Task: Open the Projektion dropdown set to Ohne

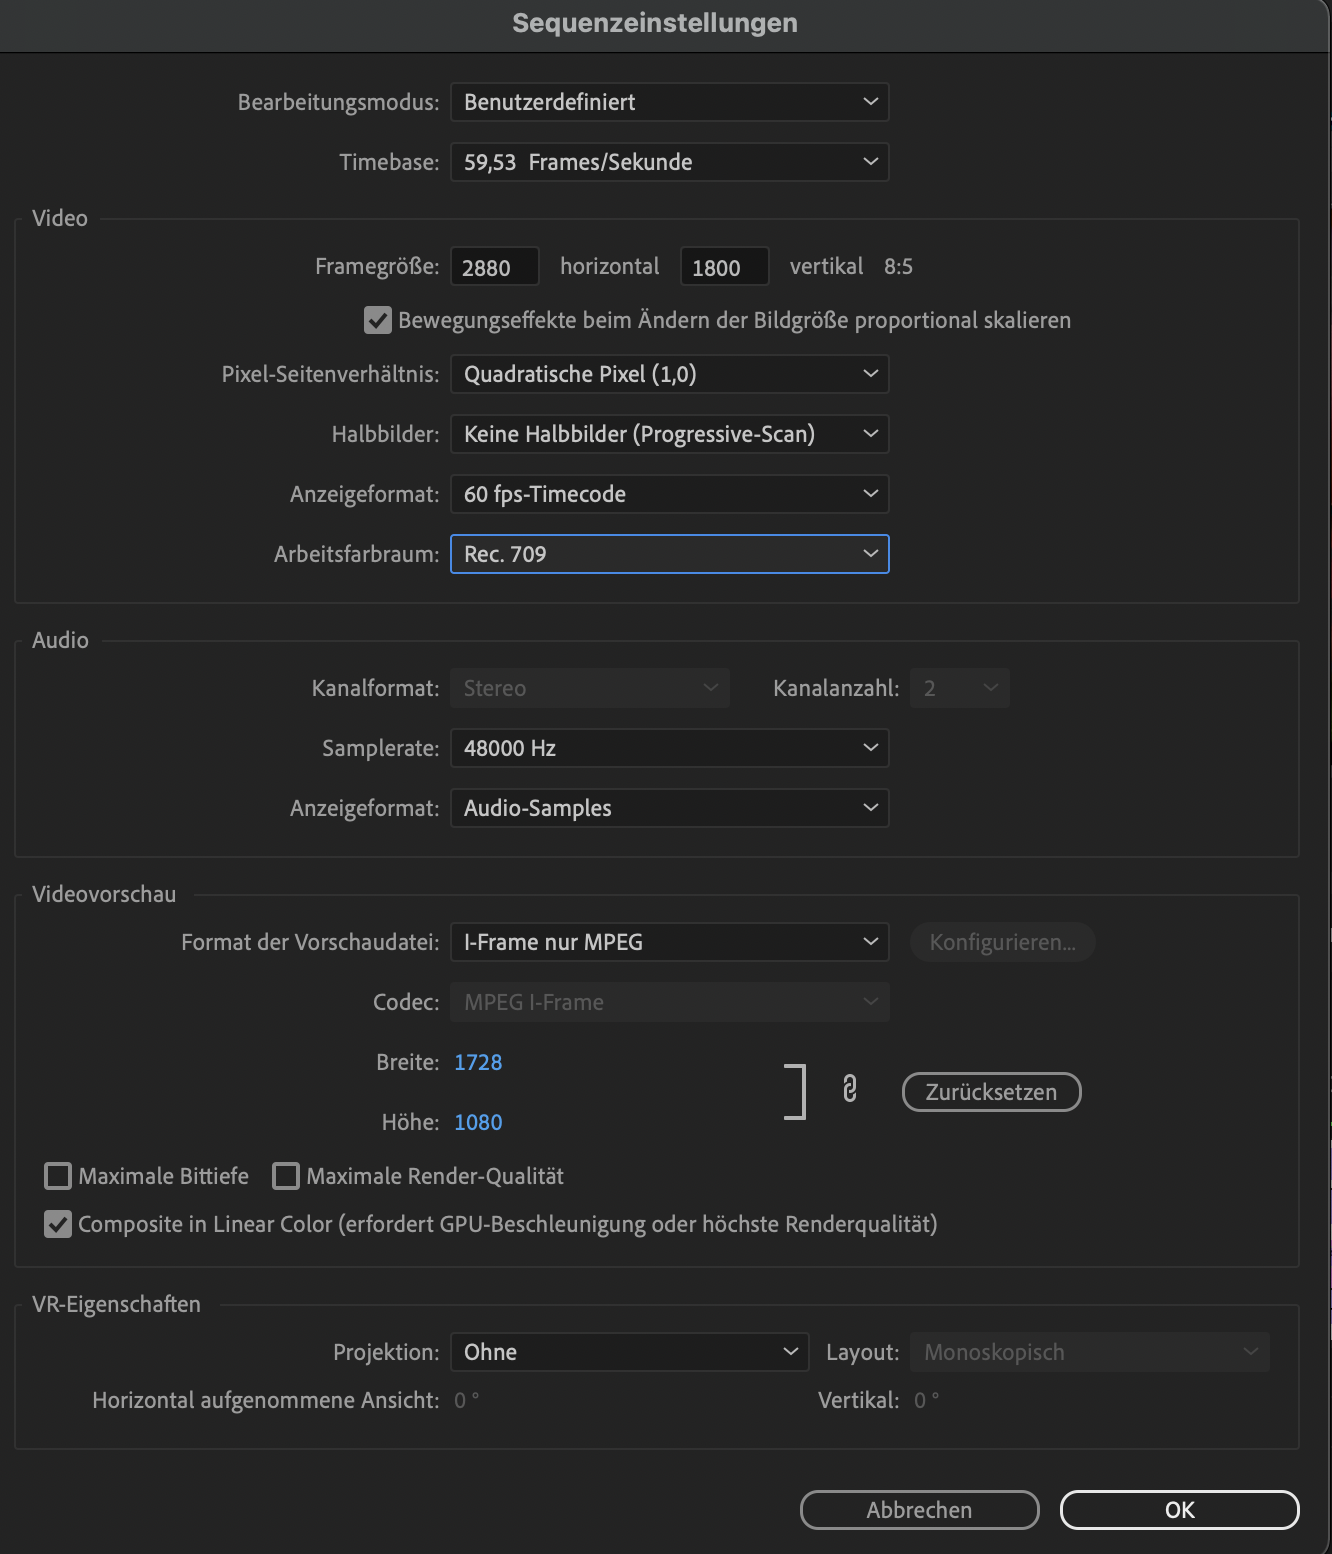Action: click(629, 1351)
